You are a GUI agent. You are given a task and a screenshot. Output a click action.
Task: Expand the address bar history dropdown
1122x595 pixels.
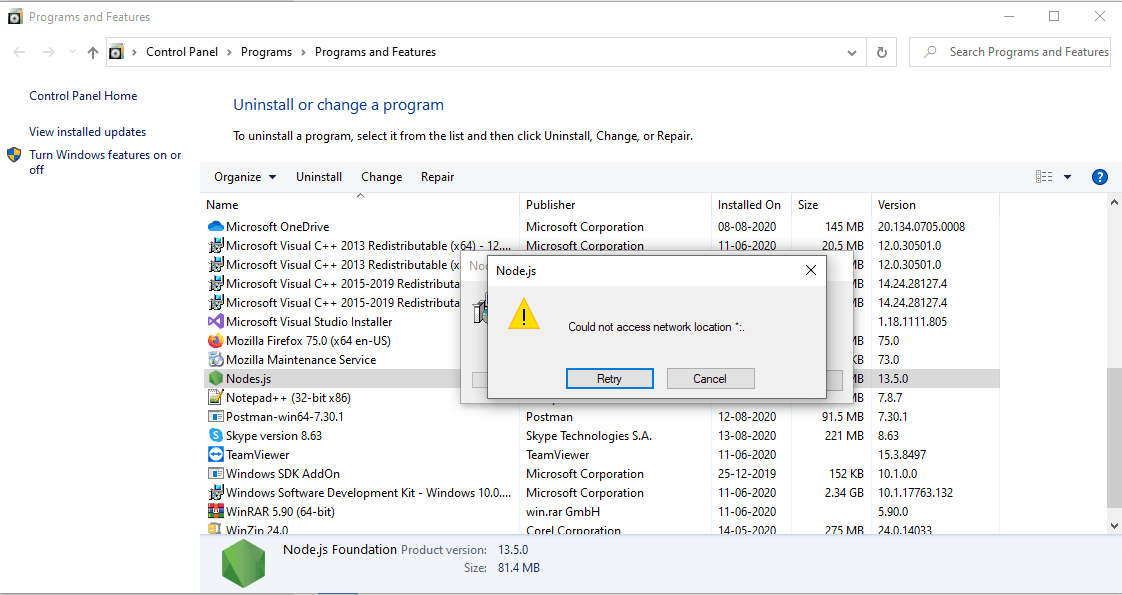pos(852,52)
